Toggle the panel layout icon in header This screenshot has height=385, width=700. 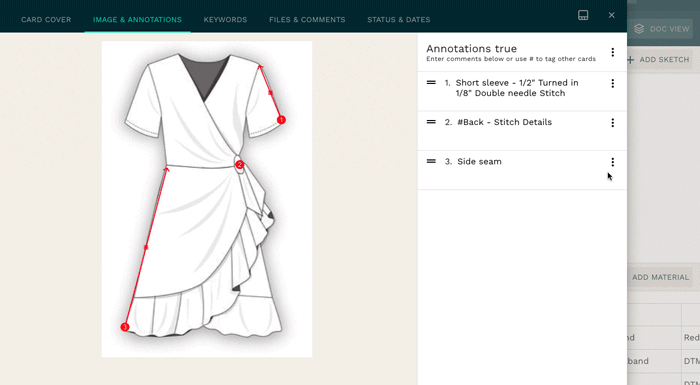point(583,15)
